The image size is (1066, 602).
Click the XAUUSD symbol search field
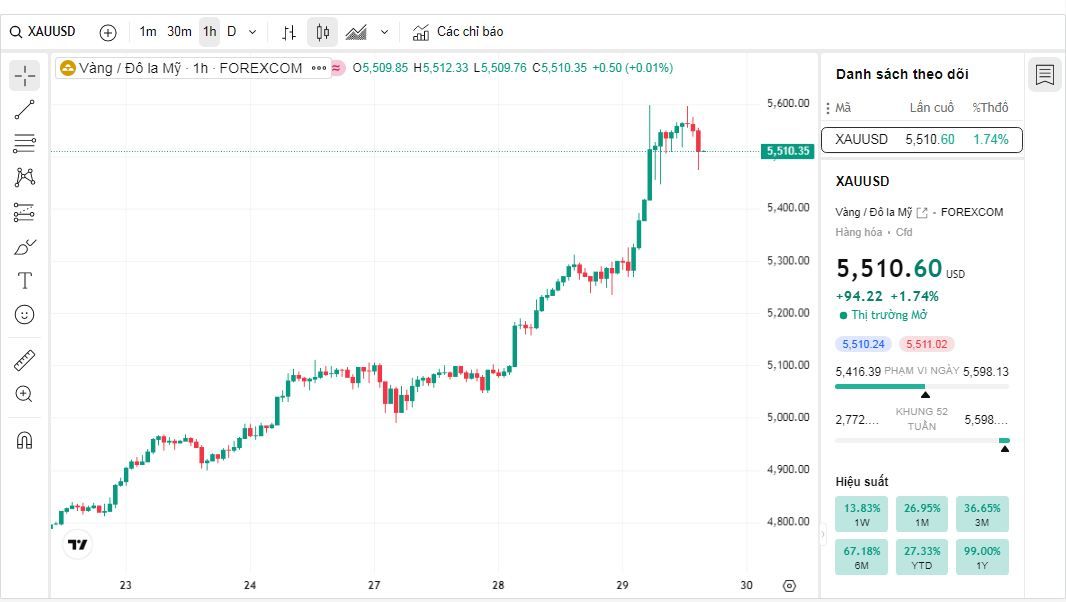coord(43,32)
